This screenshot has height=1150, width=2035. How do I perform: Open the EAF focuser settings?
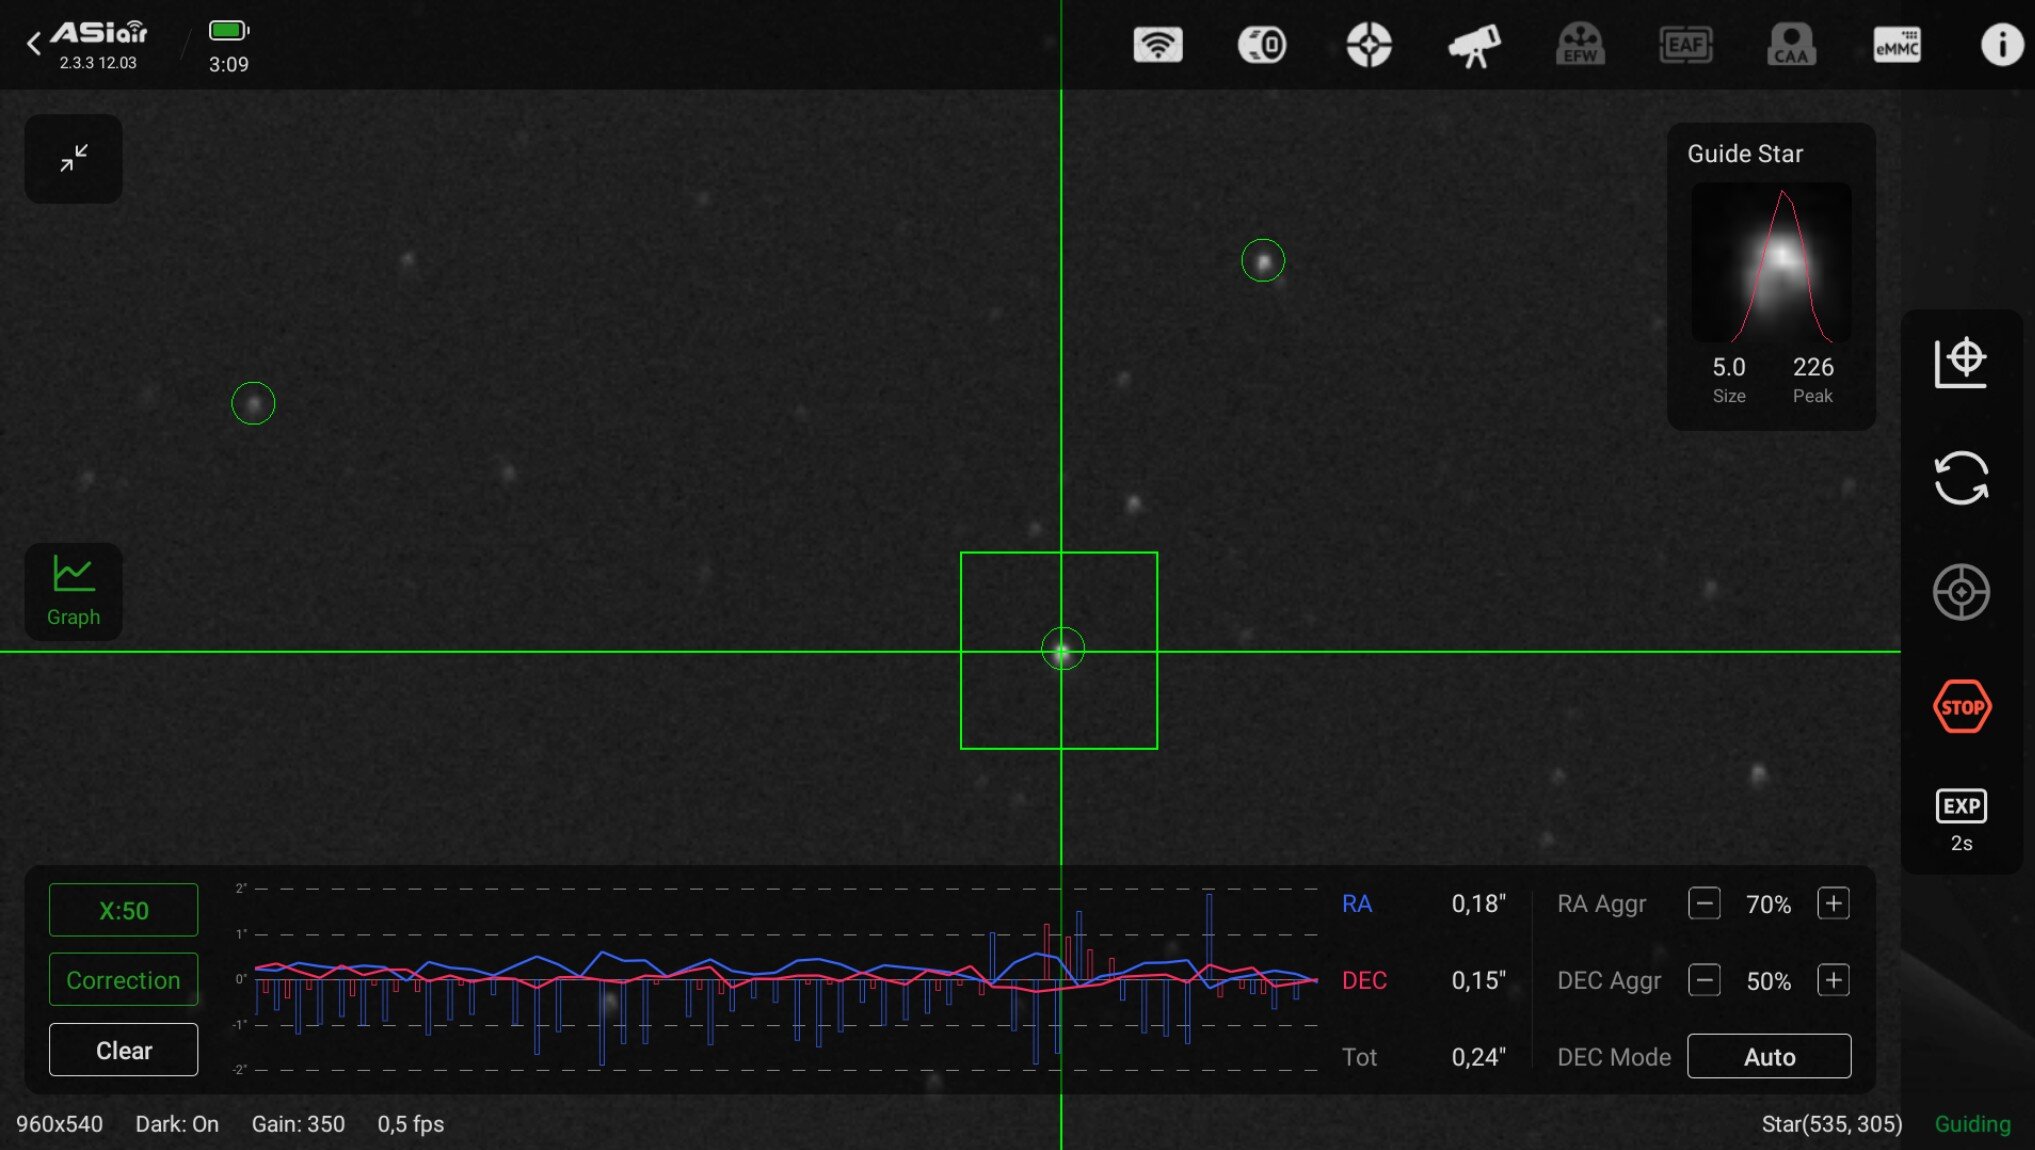pyautogui.click(x=1685, y=45)
